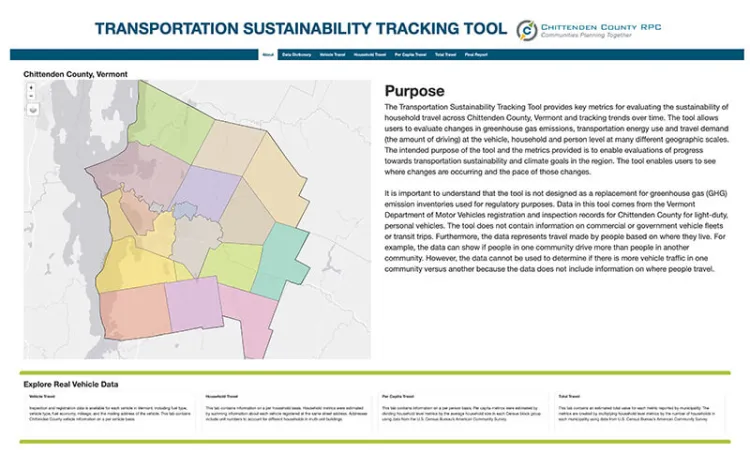This screenshot has width=750, height=469.
Task: Switch to the Total Travel tab
Action: coord(446,55)
